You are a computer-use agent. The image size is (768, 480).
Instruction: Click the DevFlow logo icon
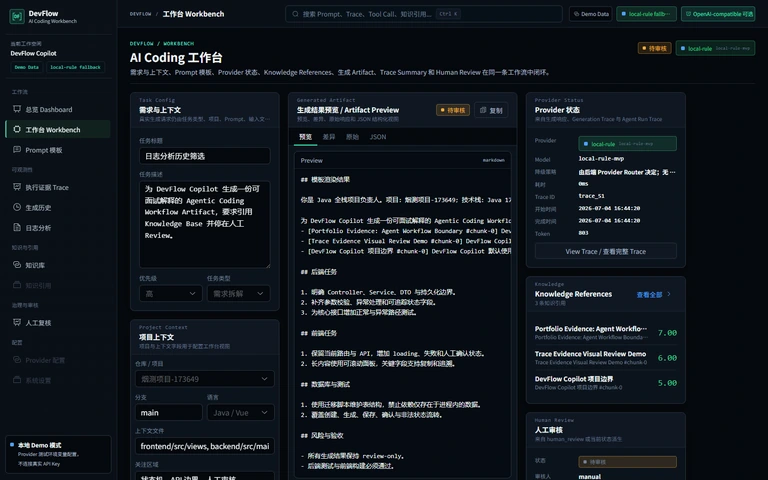(x=17, y=16)
